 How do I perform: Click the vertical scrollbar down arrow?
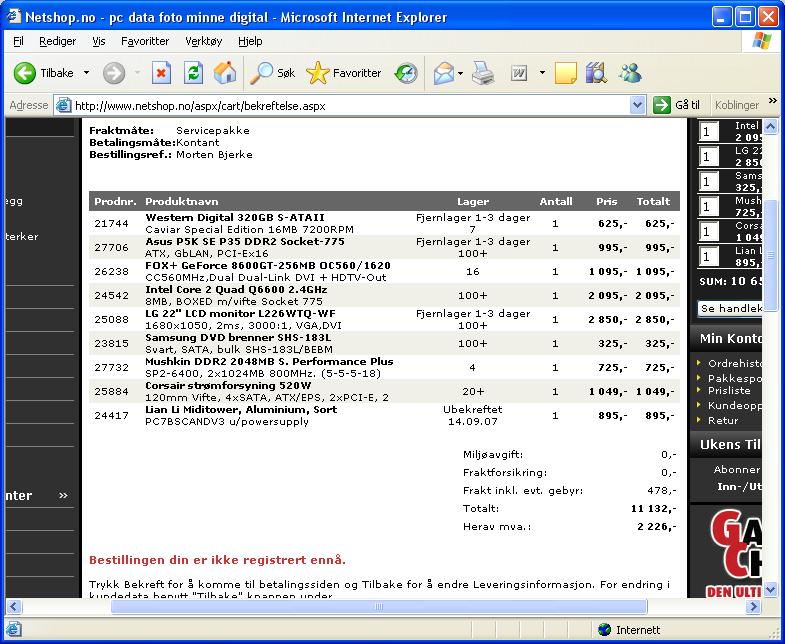770,589
